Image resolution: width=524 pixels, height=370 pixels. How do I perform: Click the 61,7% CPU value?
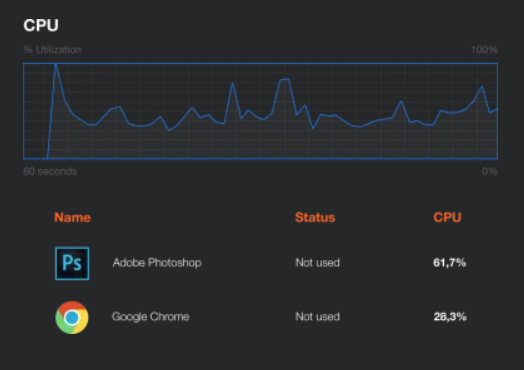coord(449,263)
